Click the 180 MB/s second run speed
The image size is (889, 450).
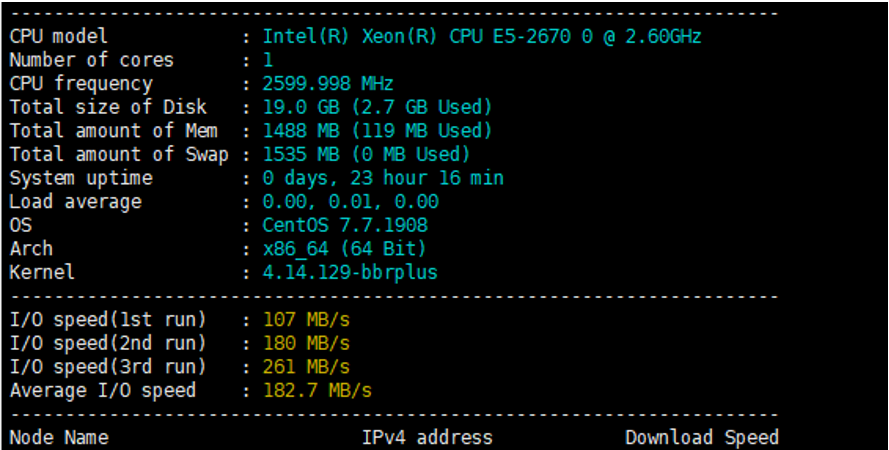tap(306, 343)
